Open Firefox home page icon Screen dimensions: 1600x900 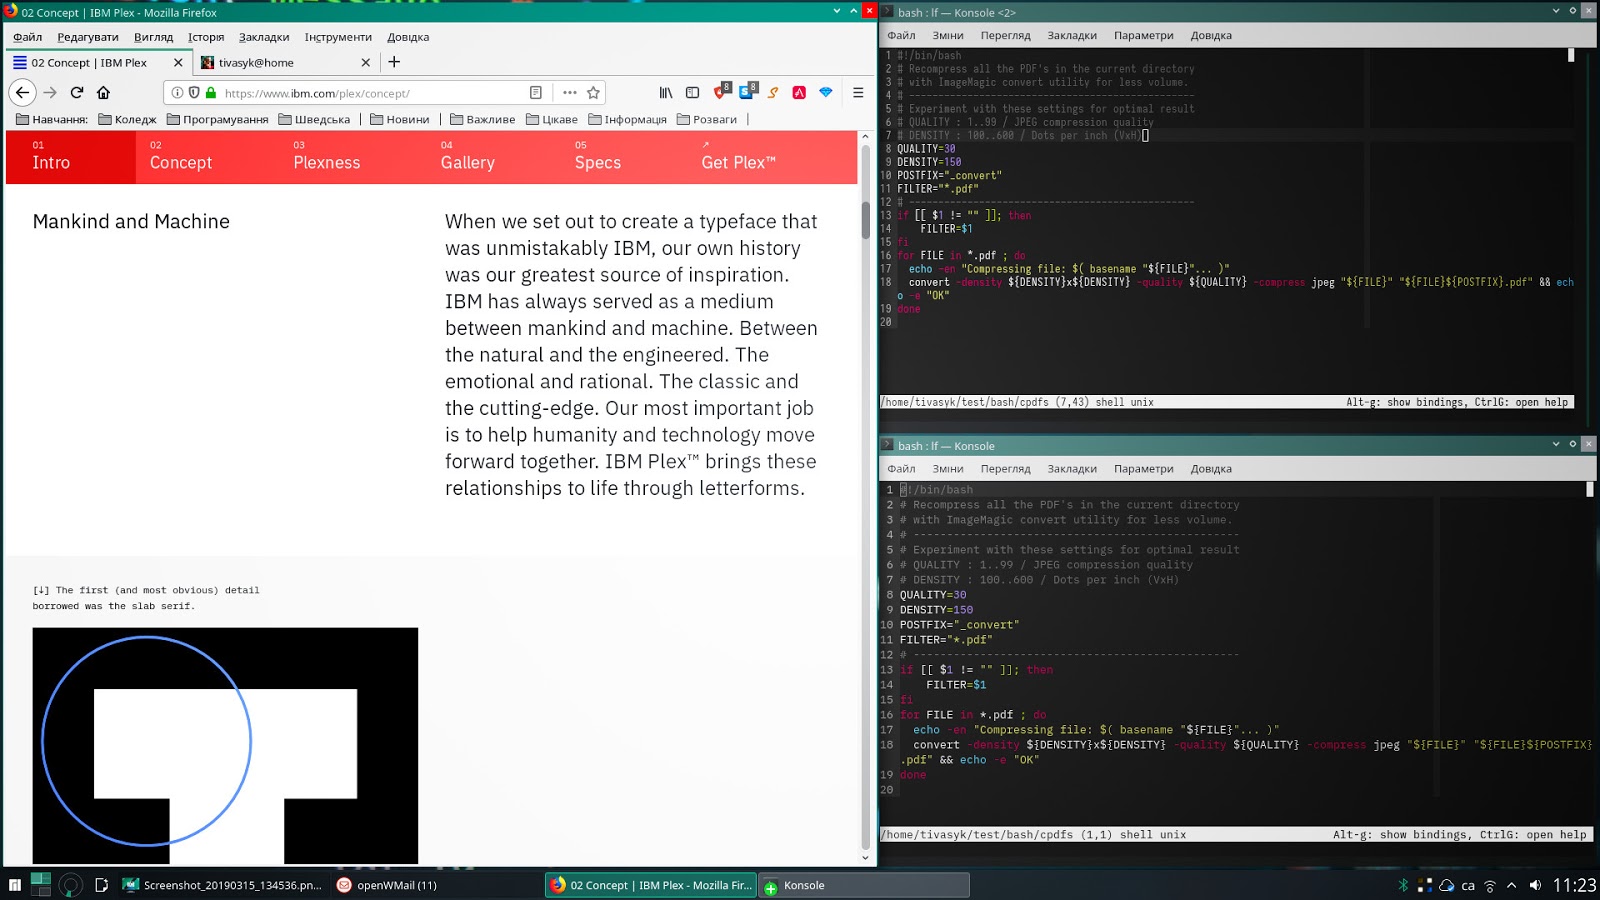(x=103, y=93)
